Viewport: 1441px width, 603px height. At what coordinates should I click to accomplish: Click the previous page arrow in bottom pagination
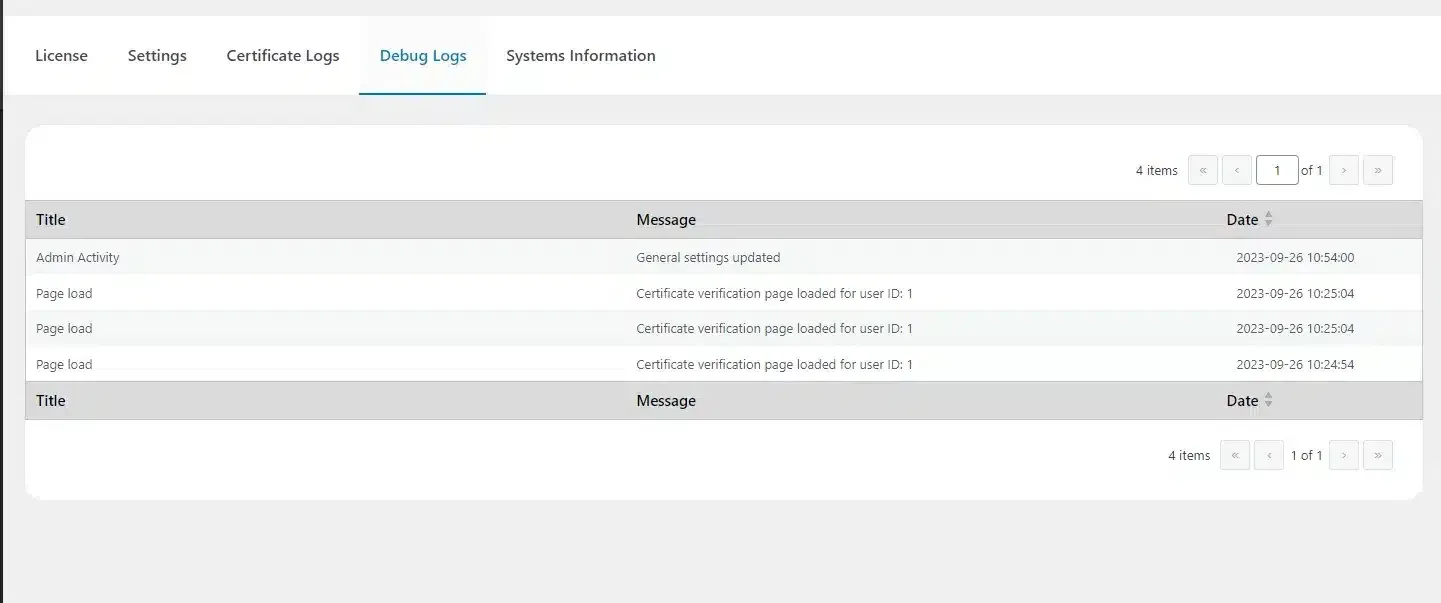(x=1268, y=455)
